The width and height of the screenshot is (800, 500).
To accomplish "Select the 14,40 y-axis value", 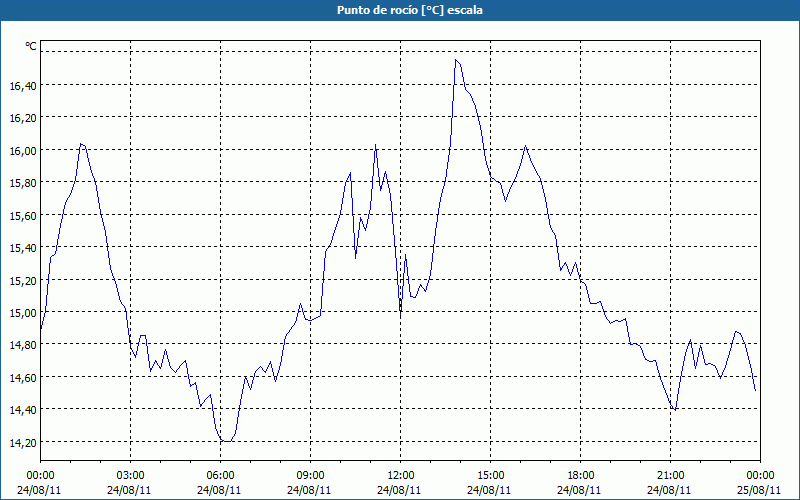I will coord(23,410).
